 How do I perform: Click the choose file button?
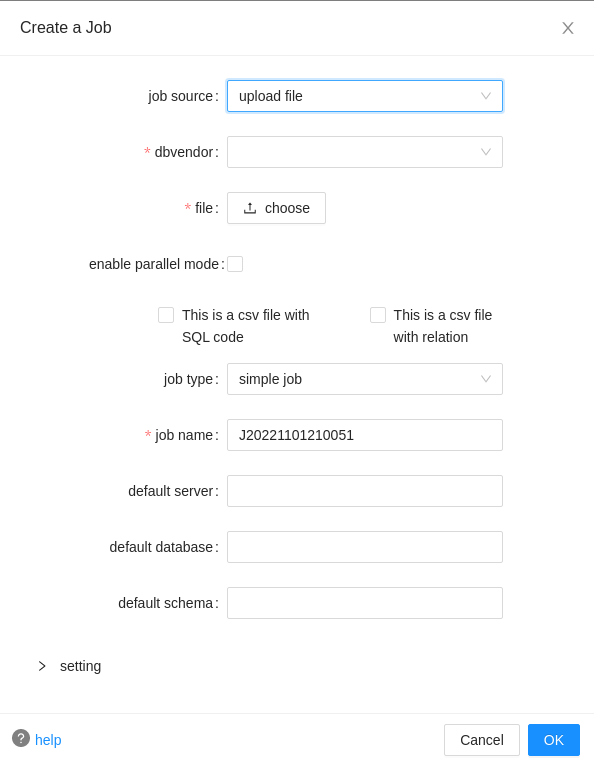coord(276,208)
